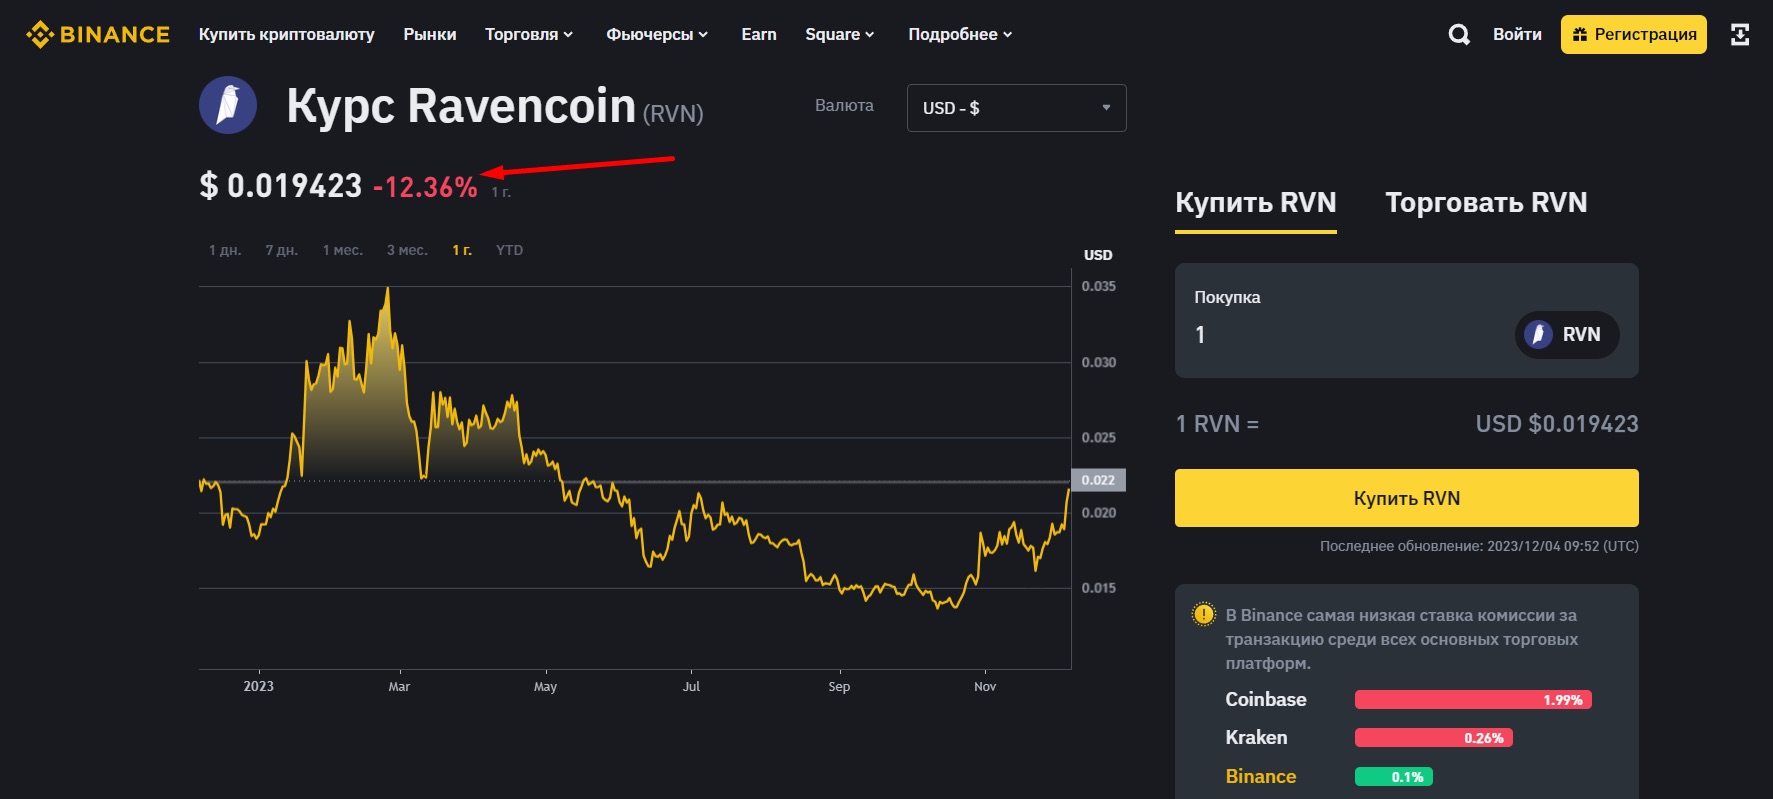Open the USD - $ currency dropdown
The height and width of the screenshot is (799, 1773).
point(1016,108)
